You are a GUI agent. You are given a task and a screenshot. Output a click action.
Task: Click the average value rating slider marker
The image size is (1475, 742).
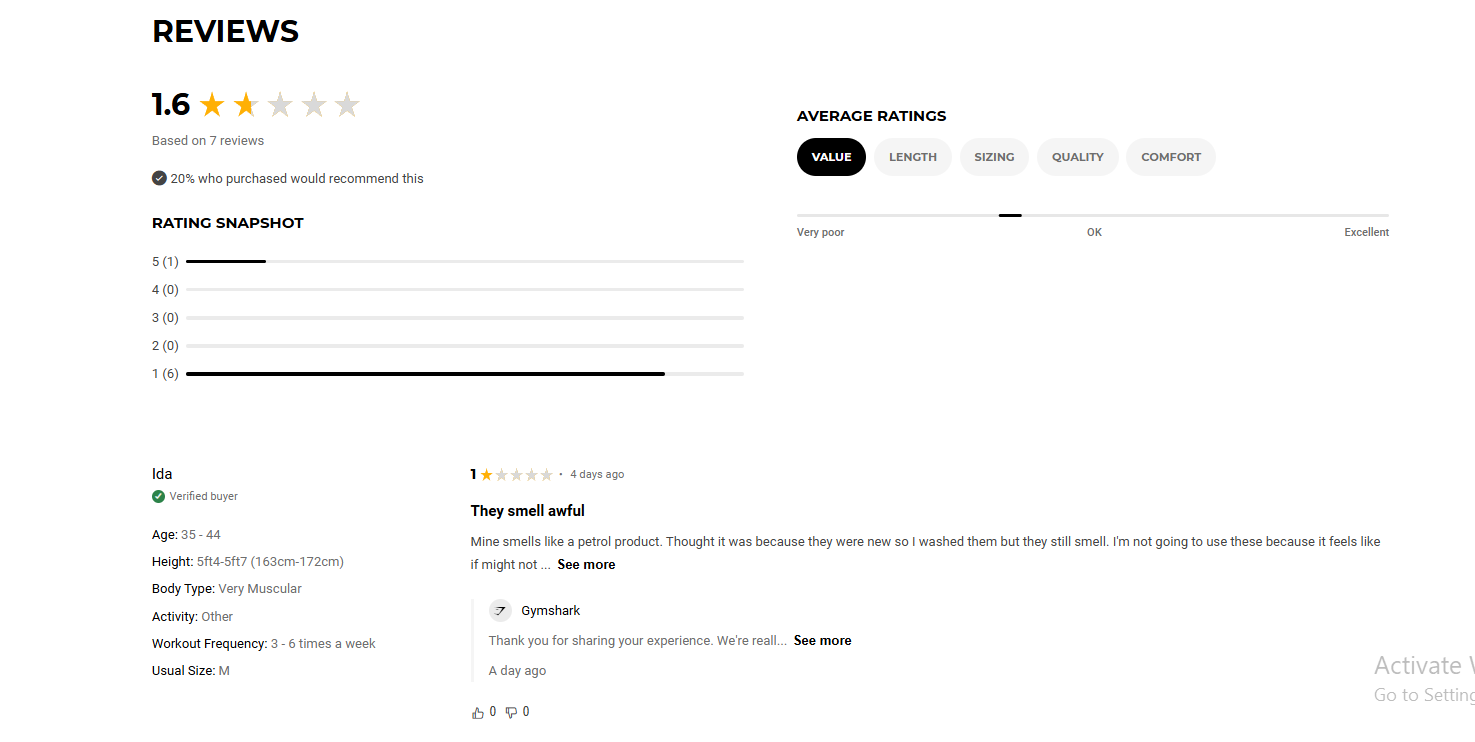pos(1010,215)
